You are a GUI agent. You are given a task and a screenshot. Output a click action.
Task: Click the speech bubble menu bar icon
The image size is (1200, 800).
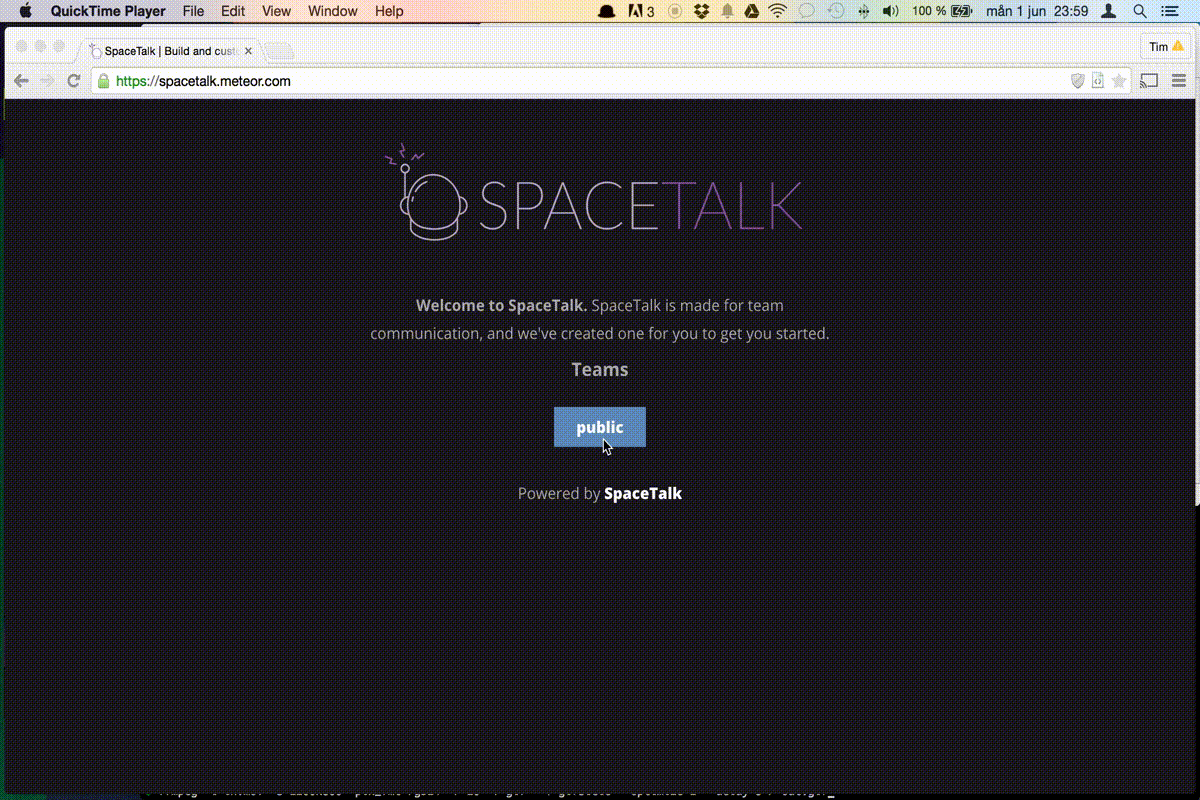pyautogui.click(x=806, y=11)
